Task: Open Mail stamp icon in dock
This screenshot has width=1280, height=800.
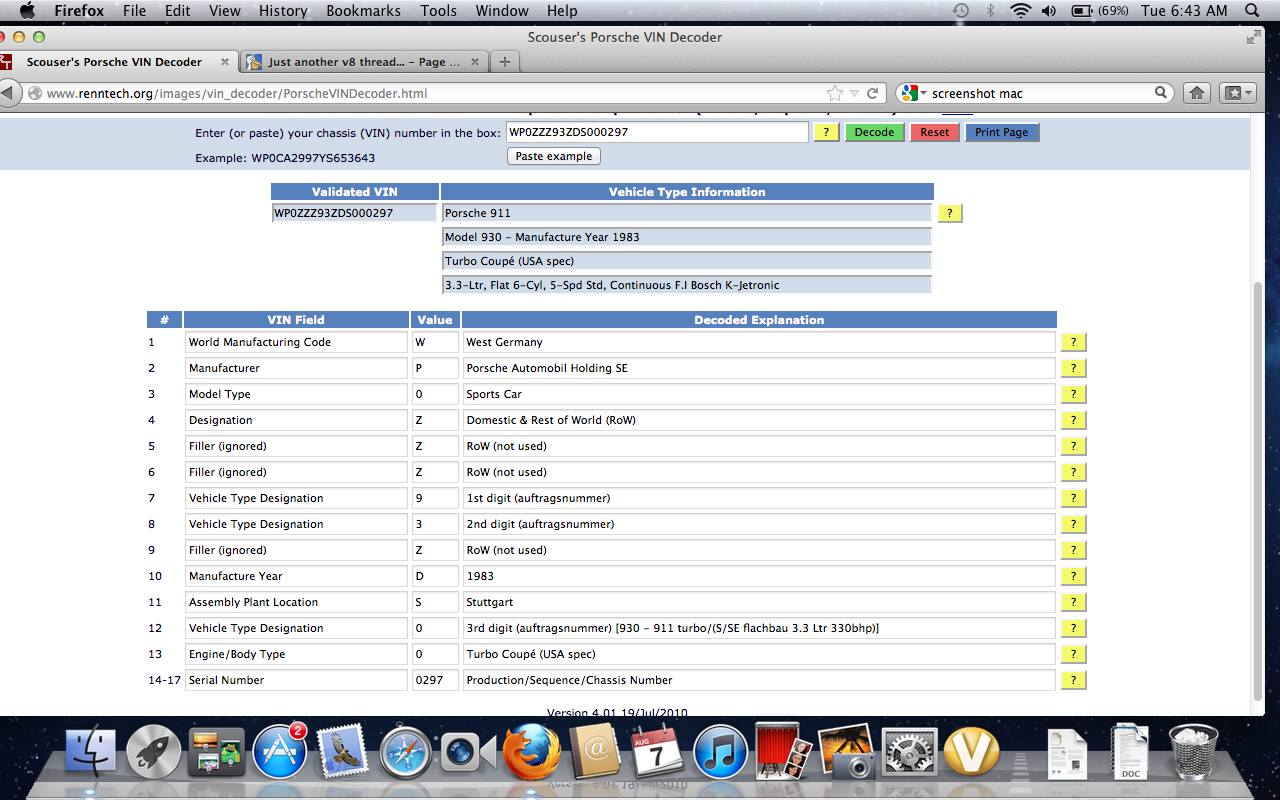Action: [x=343, y=752]
